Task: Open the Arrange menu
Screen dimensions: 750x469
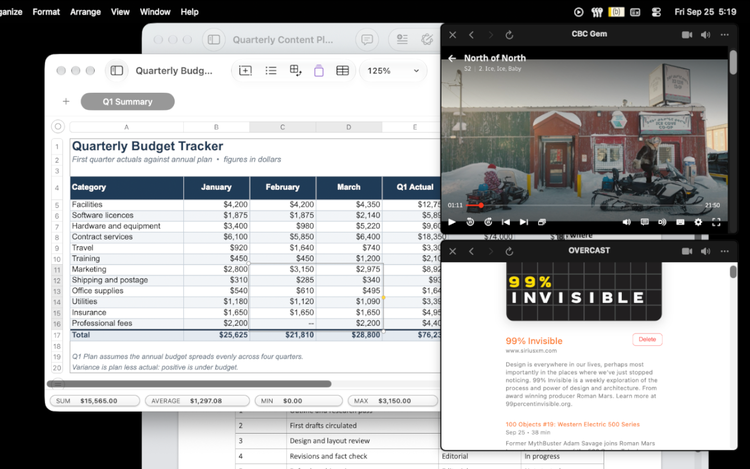Action: tap(85, 12)
